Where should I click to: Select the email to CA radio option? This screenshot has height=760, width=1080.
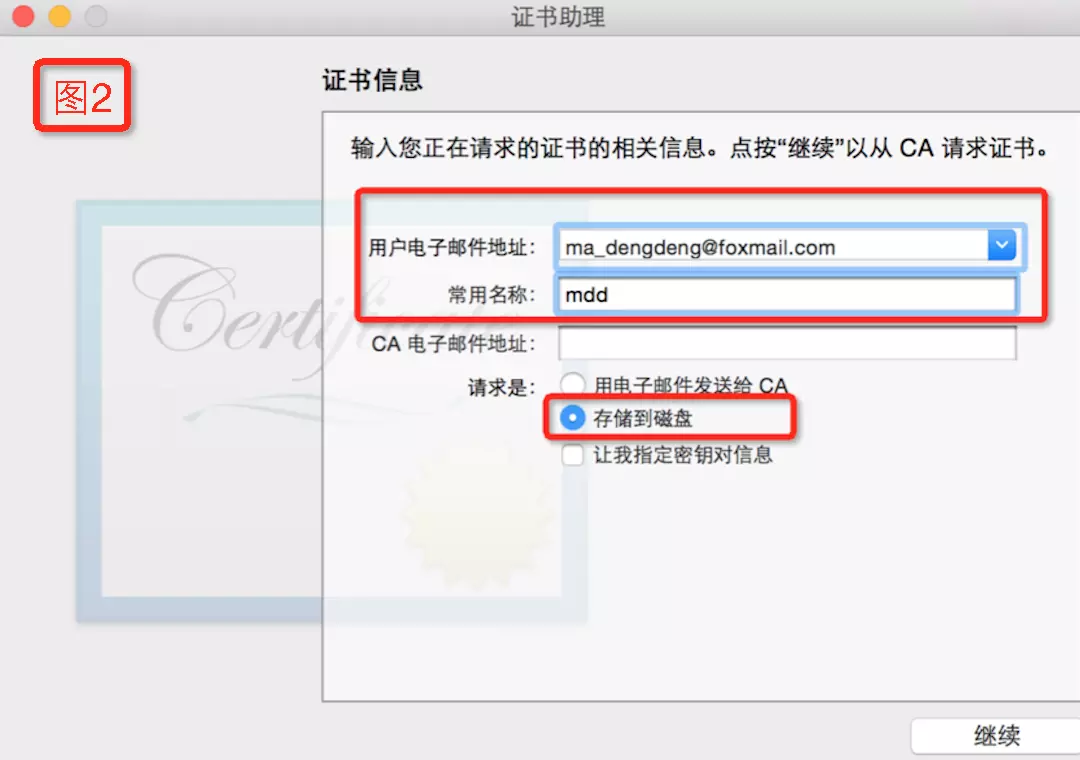572,384
